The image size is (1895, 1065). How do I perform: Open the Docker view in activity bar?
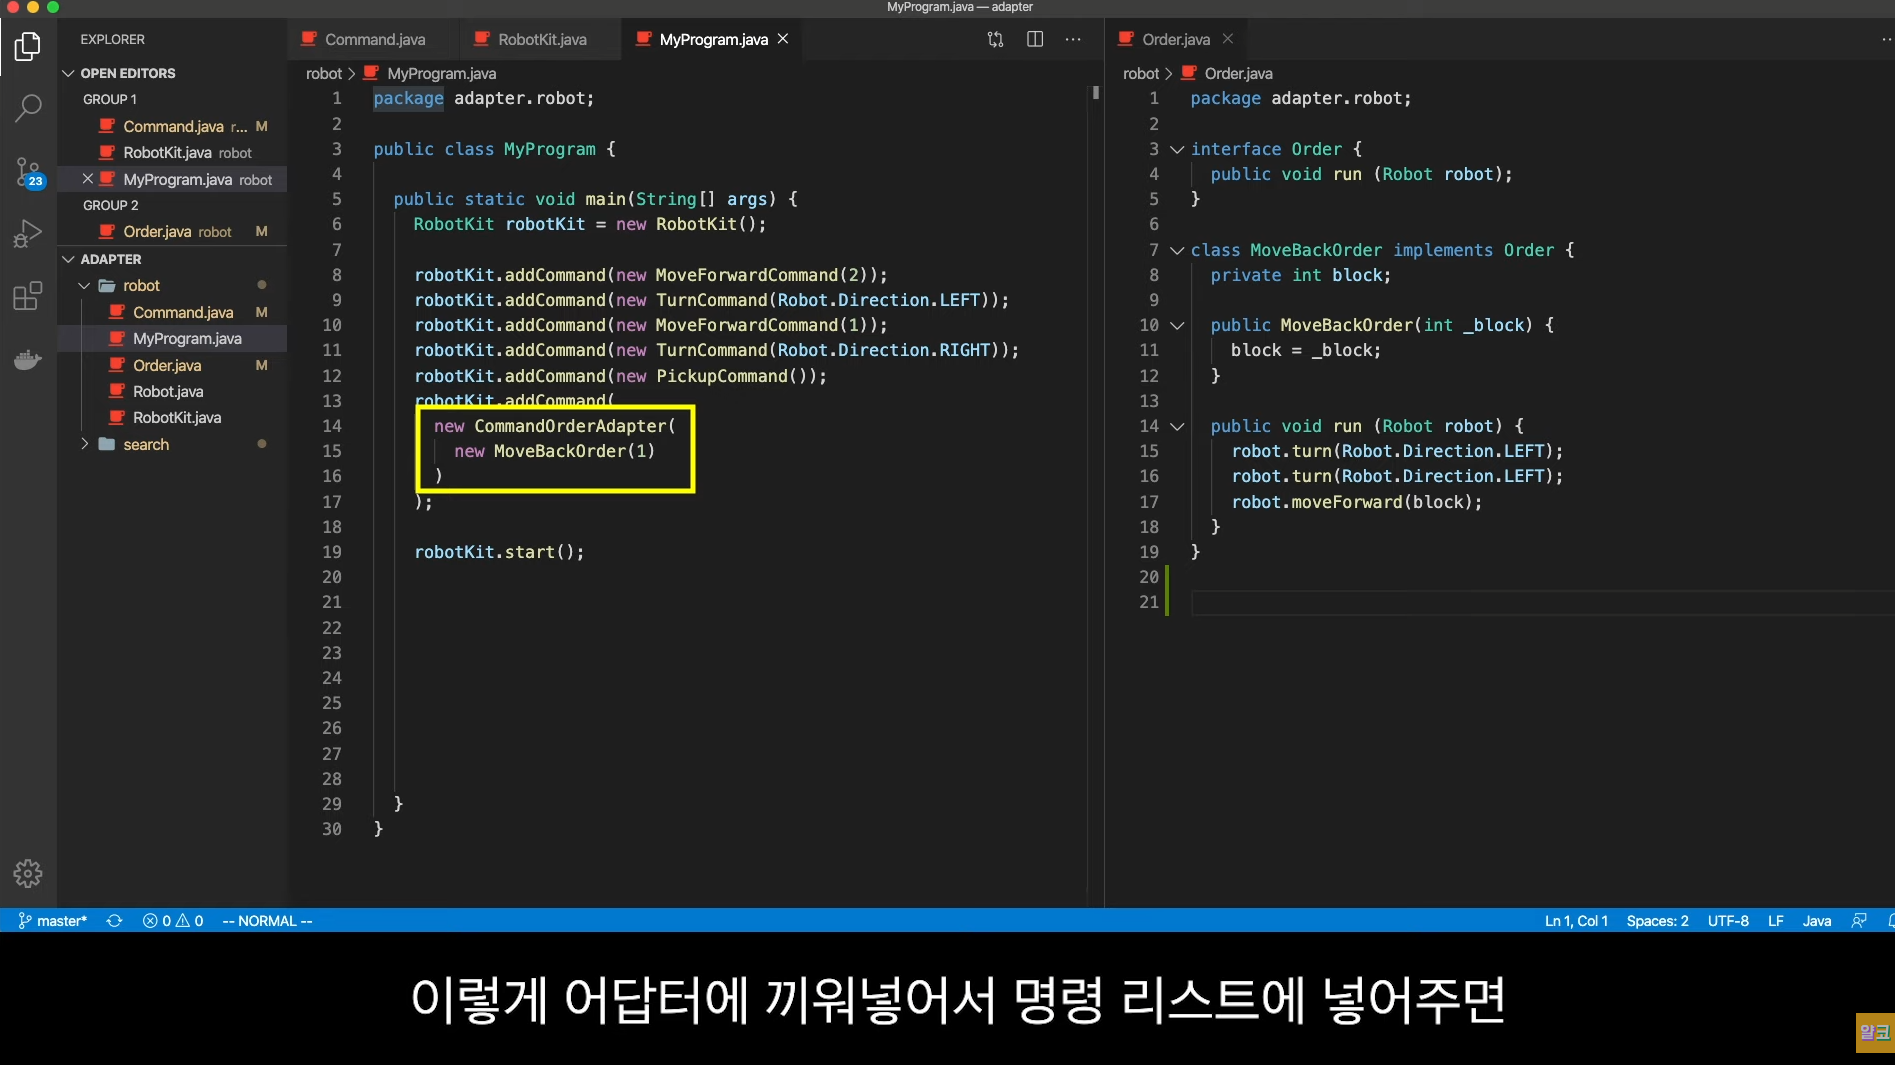pyautogui.click(x=28, y=359)
